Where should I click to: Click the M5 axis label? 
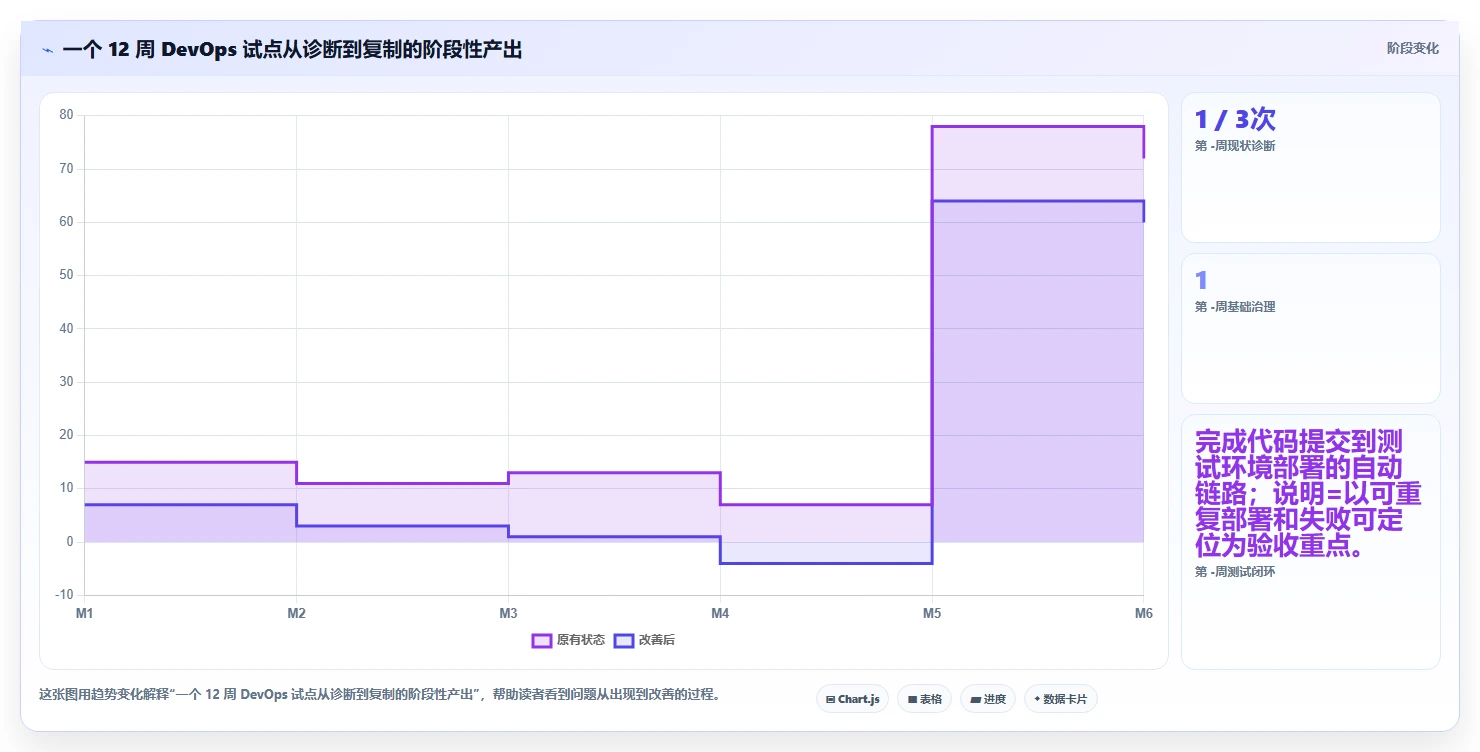click(932, 613)
